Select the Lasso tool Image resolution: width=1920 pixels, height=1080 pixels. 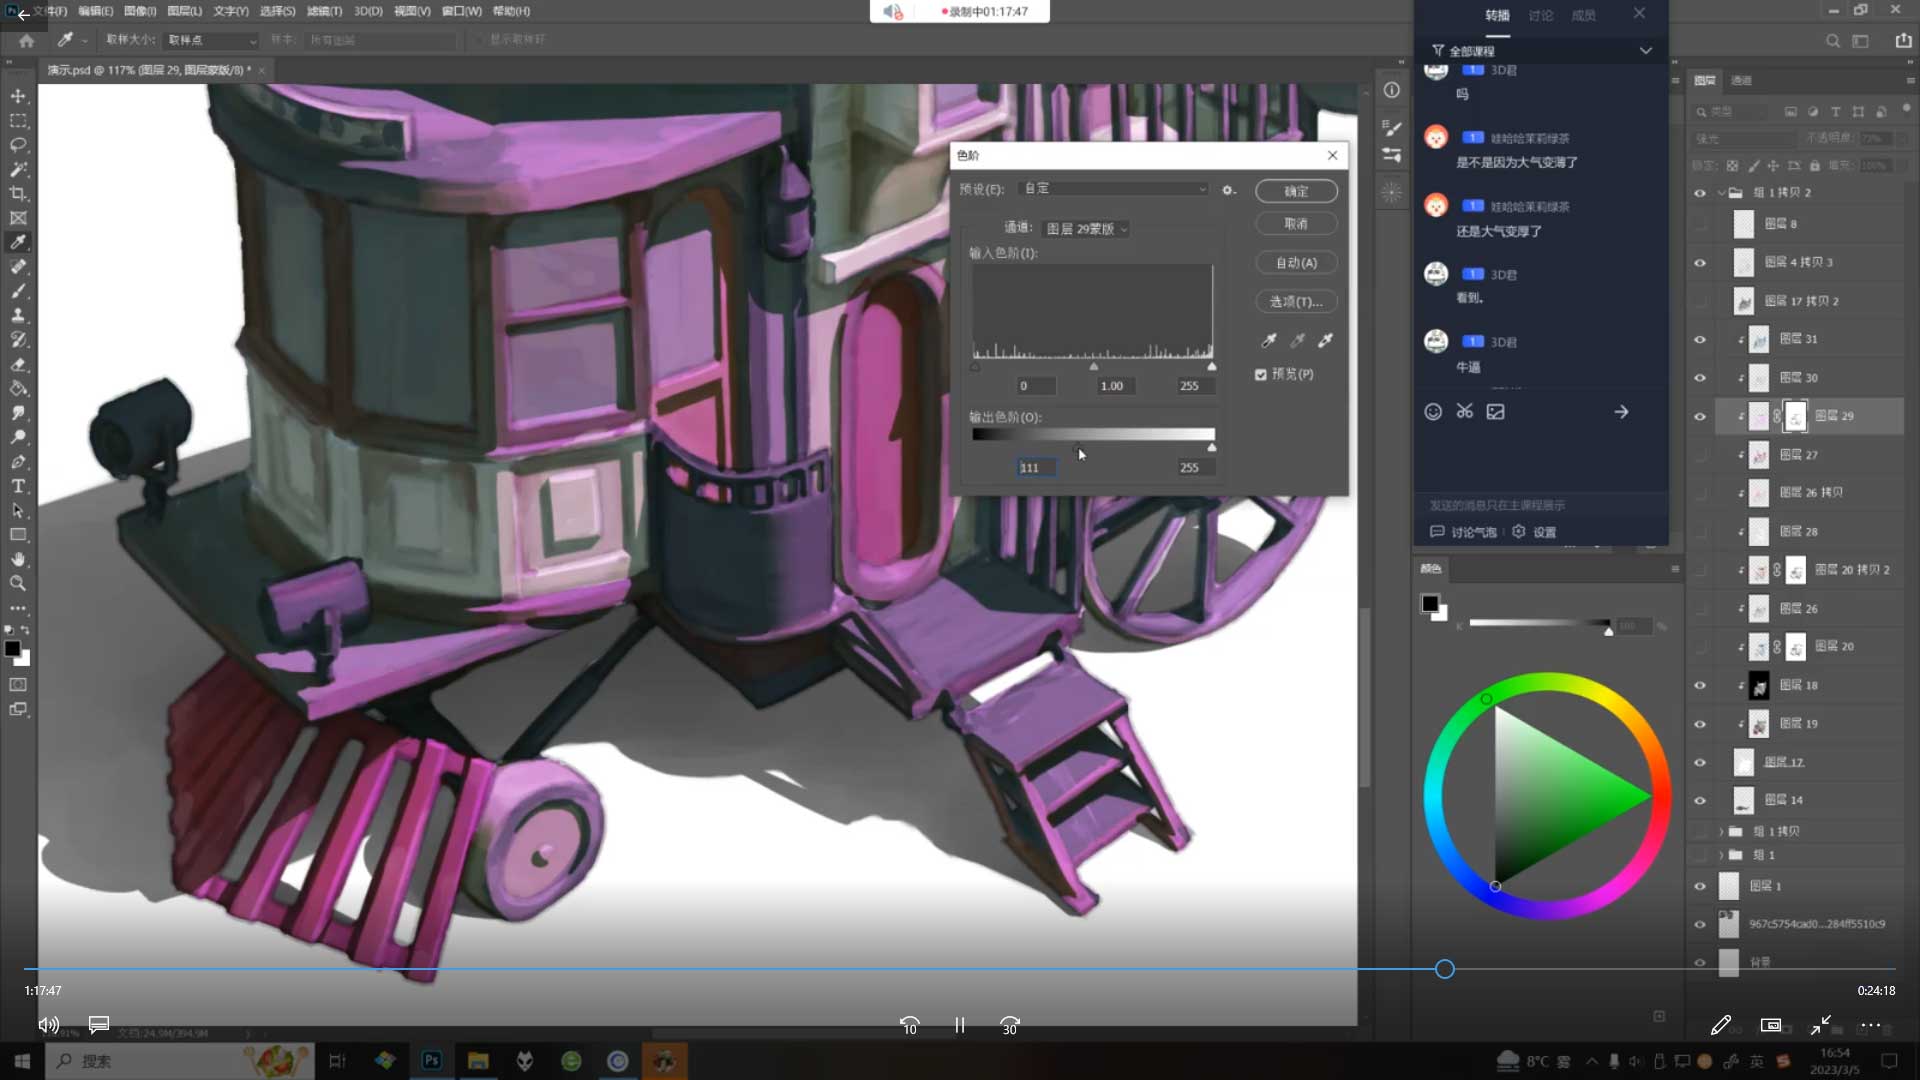point(18,145)
